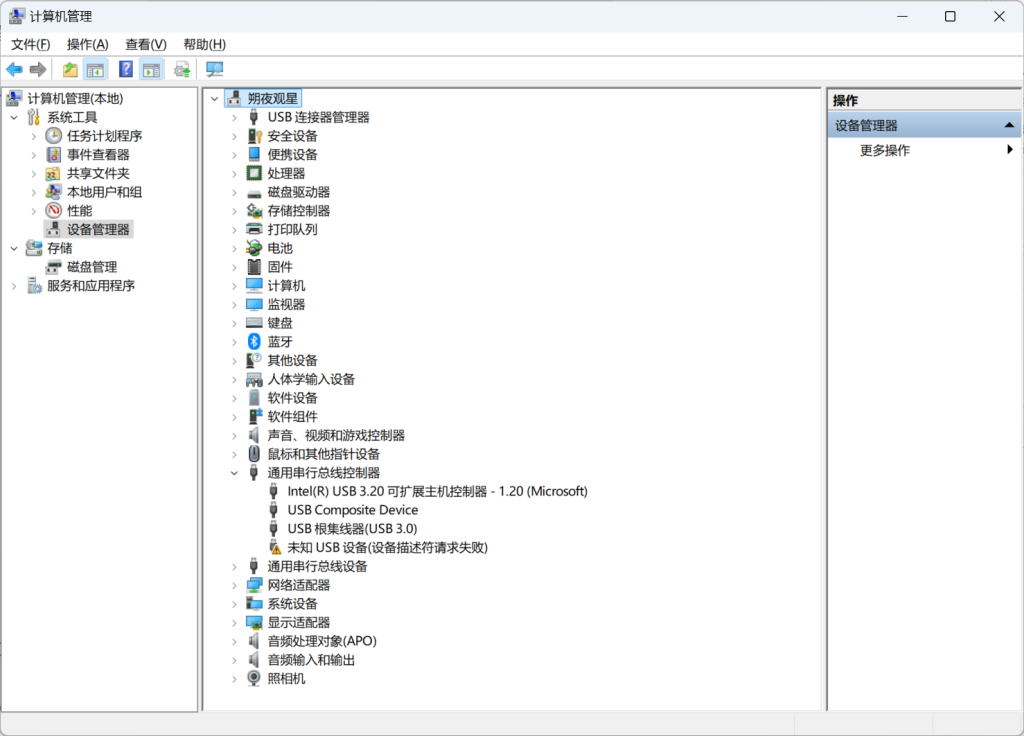Open the 查看(V) menu

click(145, 44)
